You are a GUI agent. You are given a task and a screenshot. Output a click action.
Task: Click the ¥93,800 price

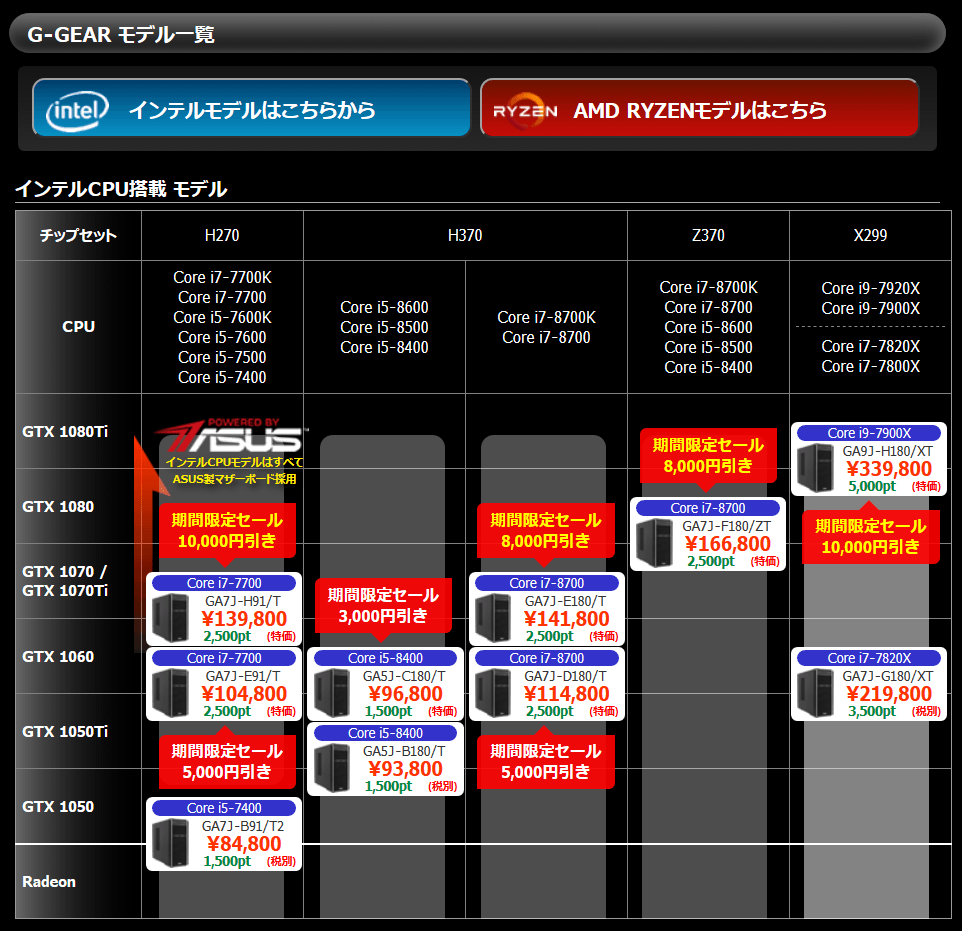pos(406,768)
